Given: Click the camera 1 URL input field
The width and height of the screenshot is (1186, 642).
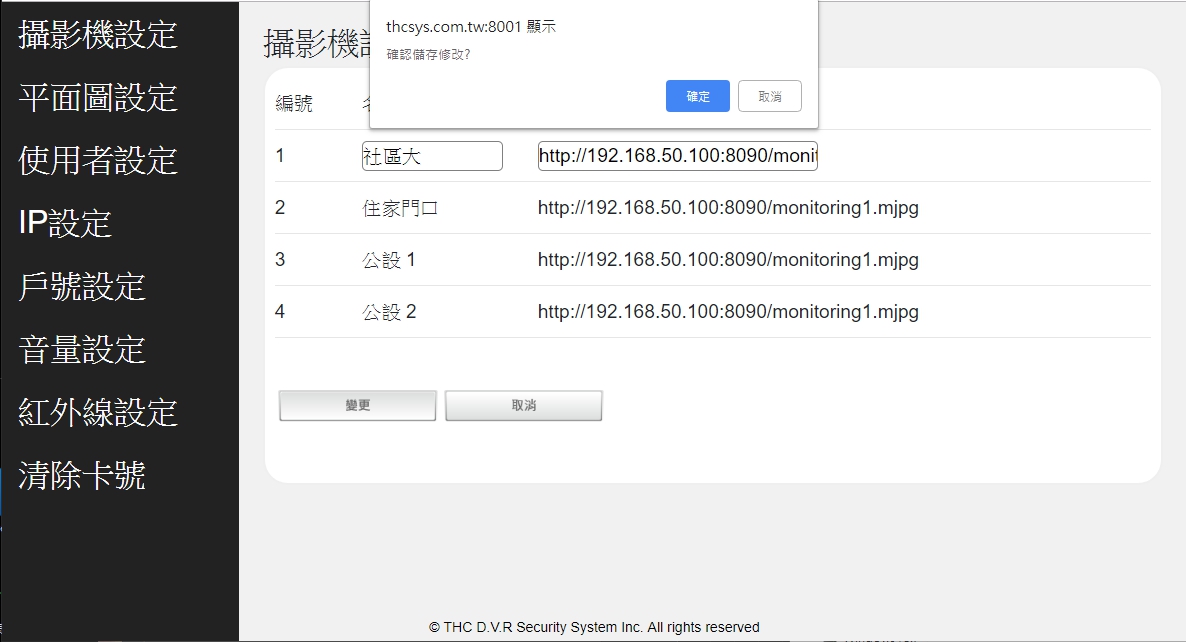Looking at the screenshot, I should [677, 156].
